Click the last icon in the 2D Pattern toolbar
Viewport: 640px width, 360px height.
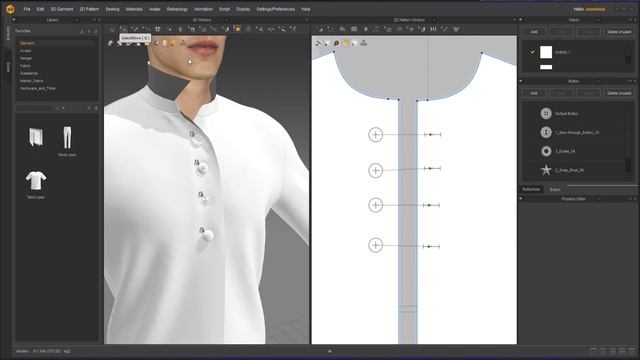pos(456,29)
